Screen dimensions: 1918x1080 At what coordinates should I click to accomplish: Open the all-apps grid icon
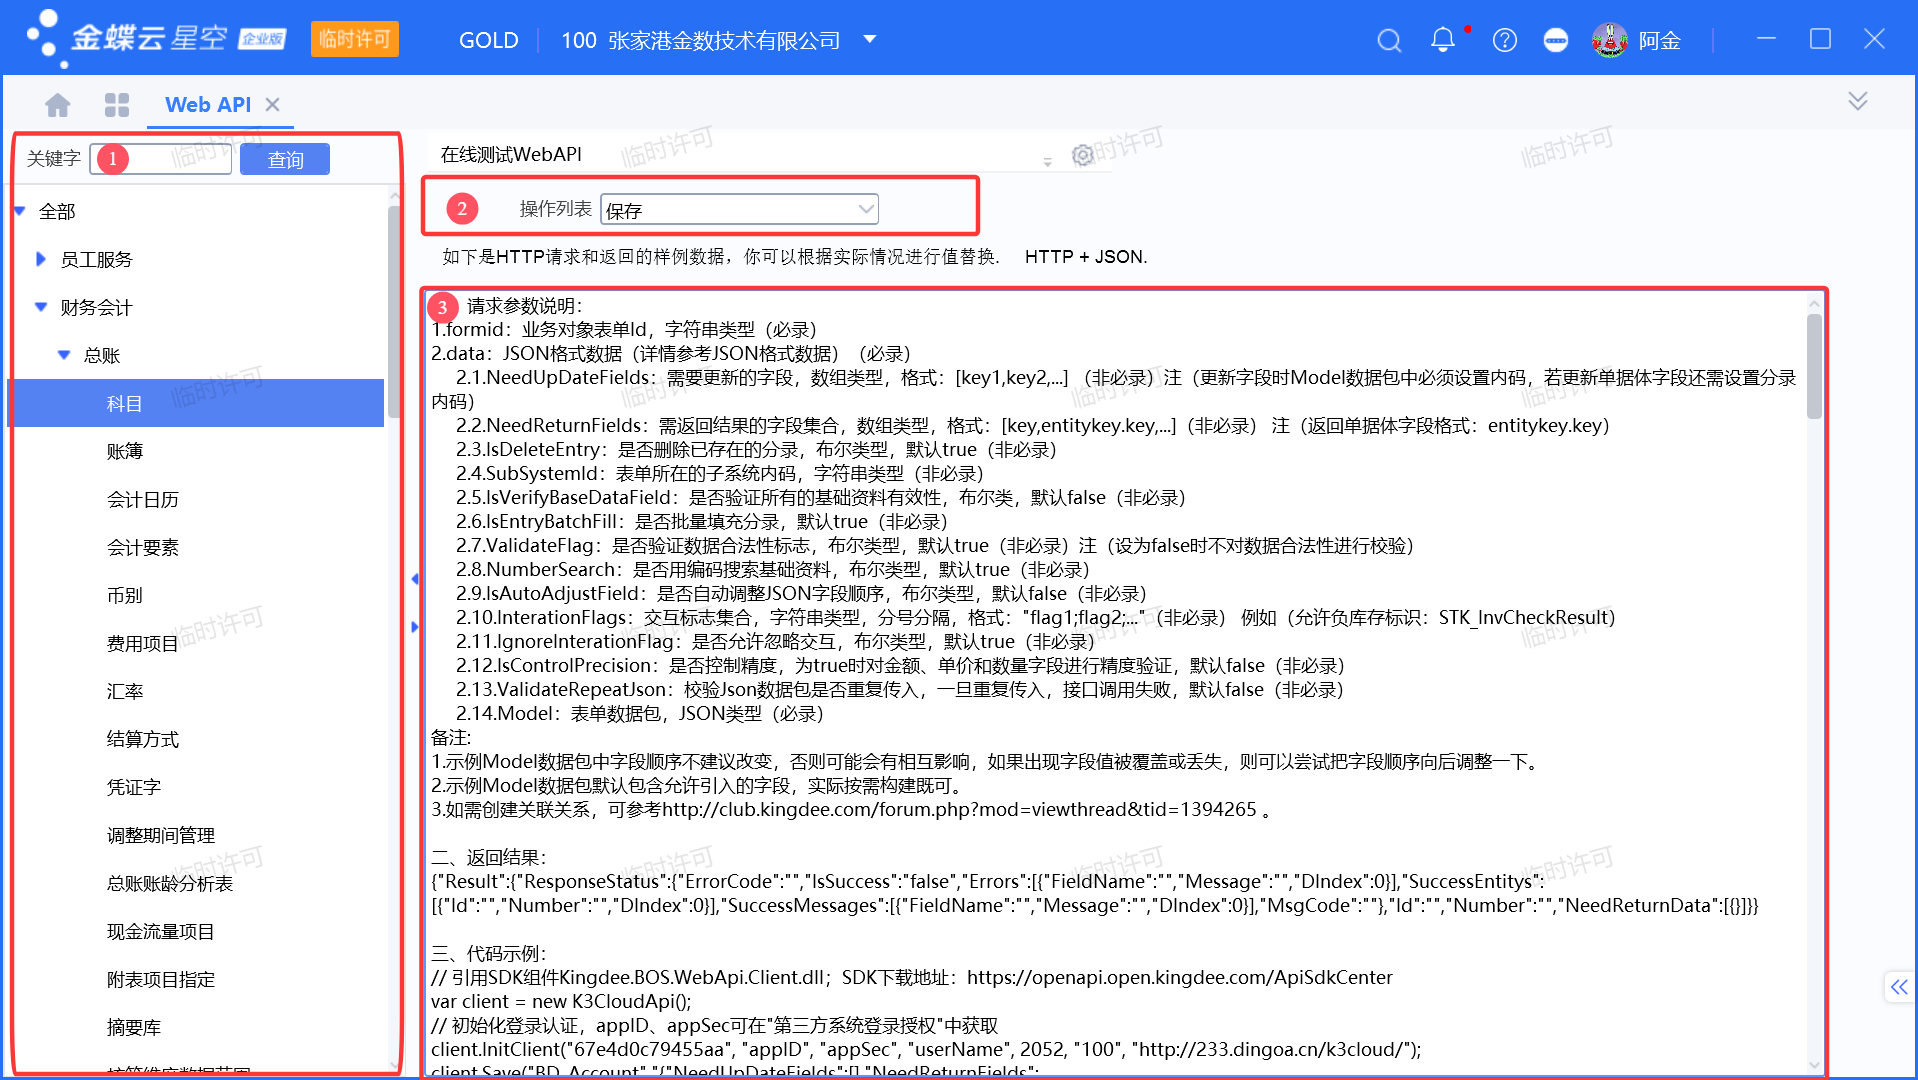point(117,105)
